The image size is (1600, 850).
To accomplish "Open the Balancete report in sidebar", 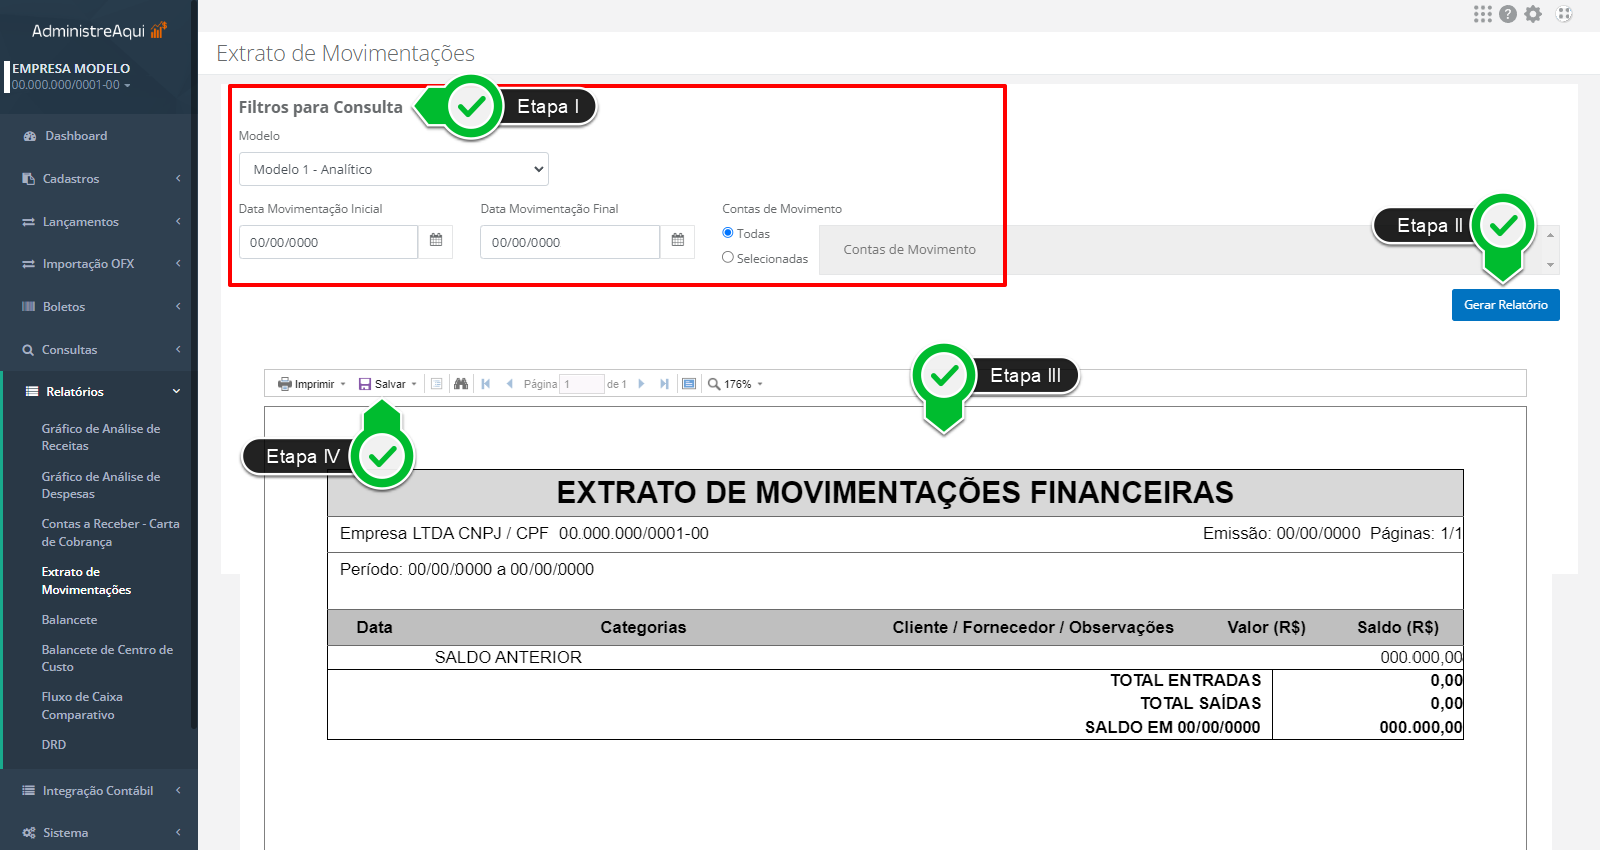I will point(69,620).
